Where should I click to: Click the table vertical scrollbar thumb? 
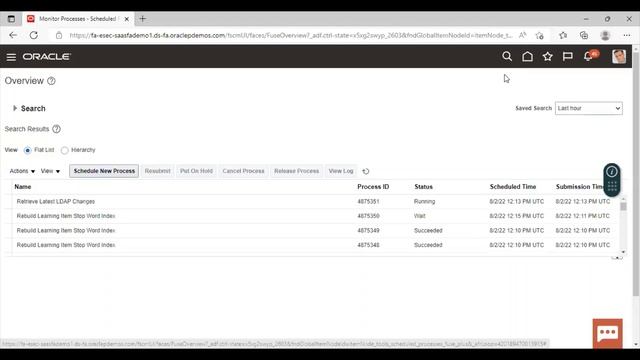point(623,206)
